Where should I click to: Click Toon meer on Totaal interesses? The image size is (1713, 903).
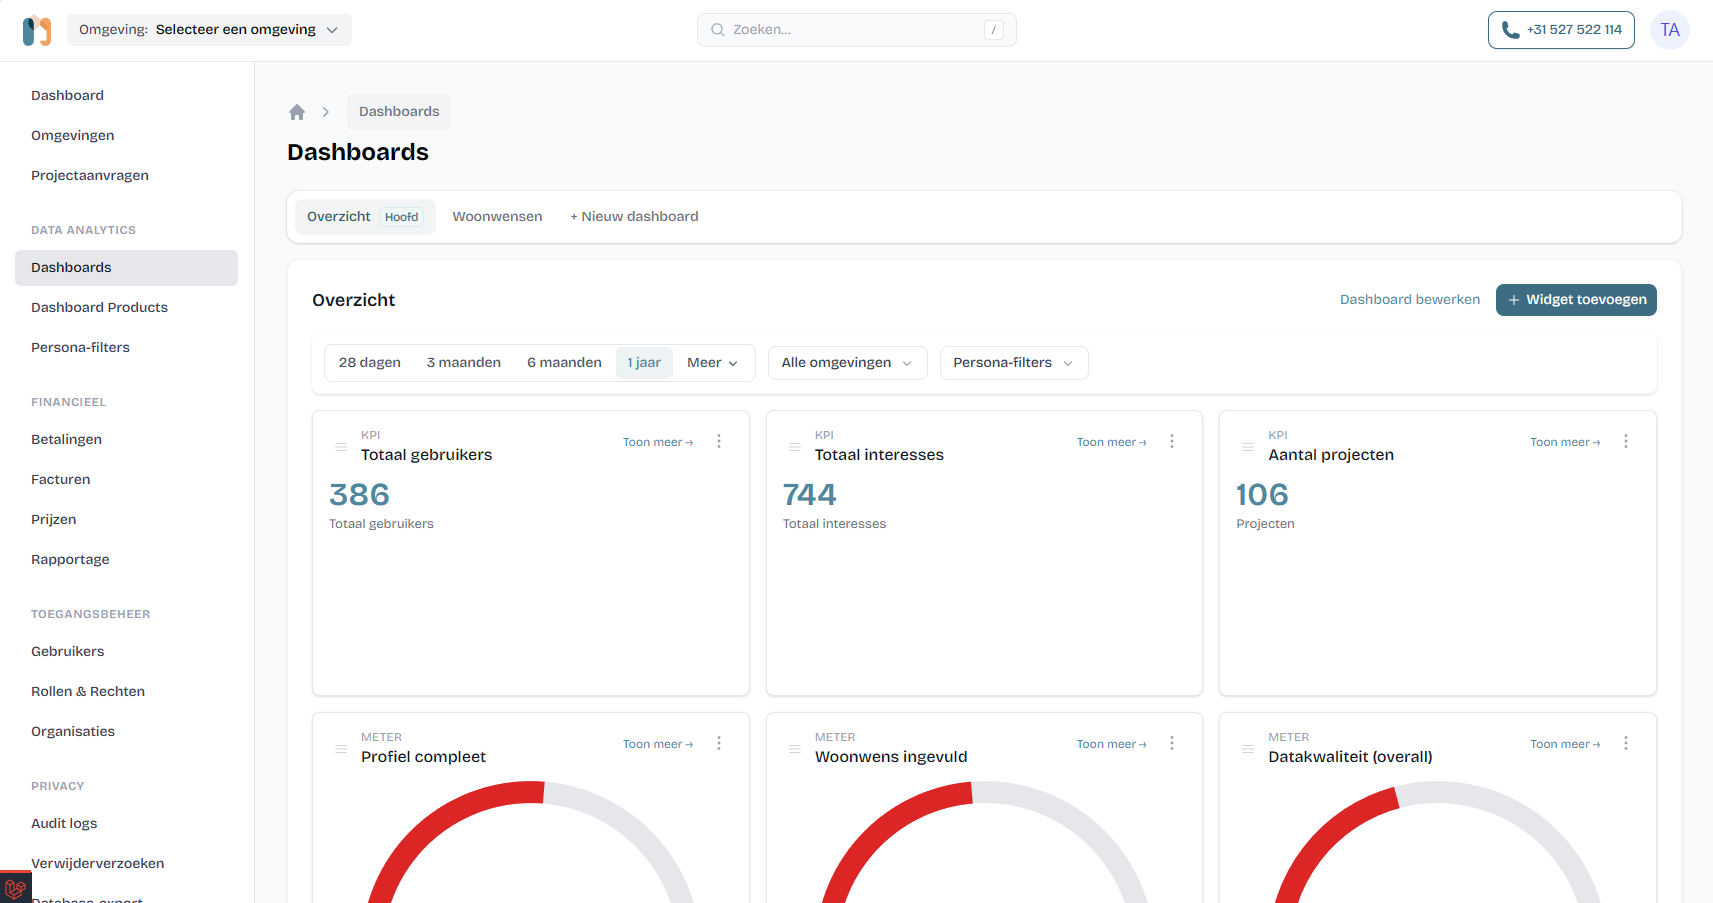click(x=1112, y=442)
